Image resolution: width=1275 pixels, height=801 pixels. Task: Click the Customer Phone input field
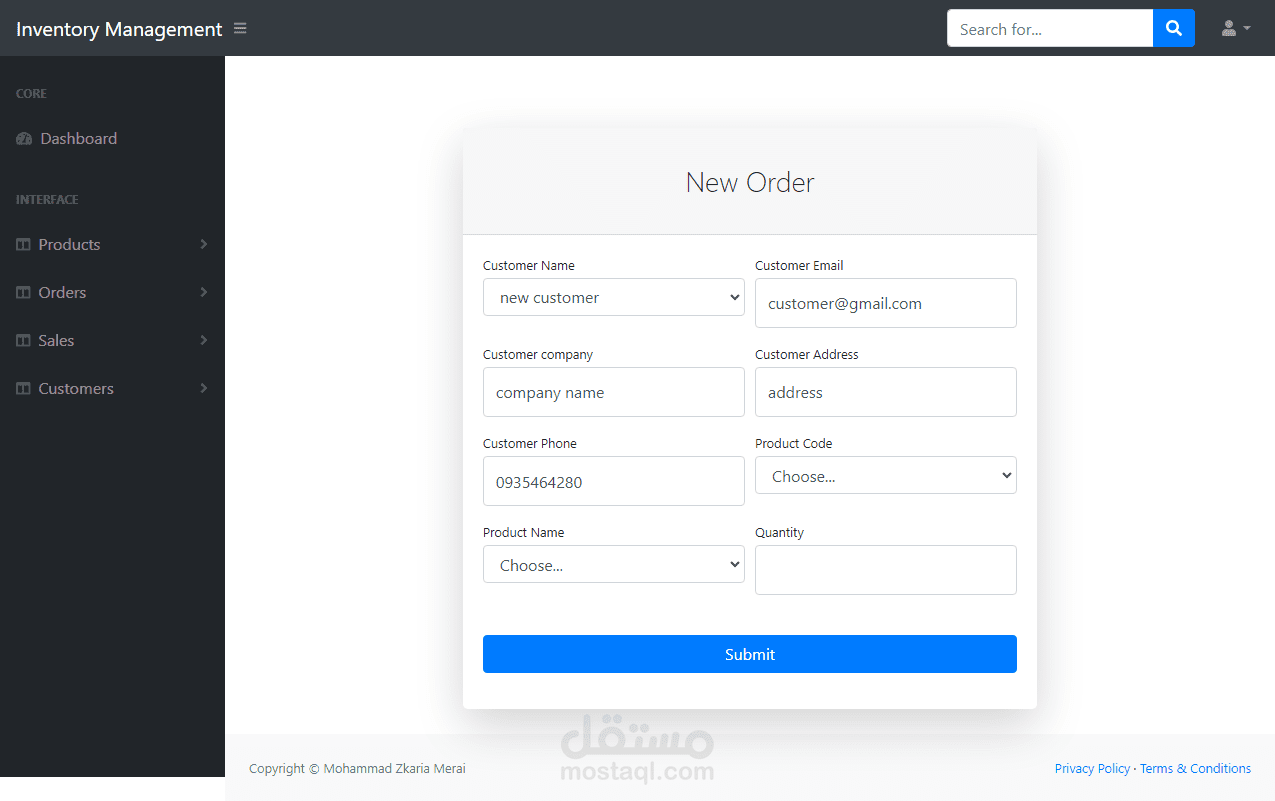click(x=614, y=481)
